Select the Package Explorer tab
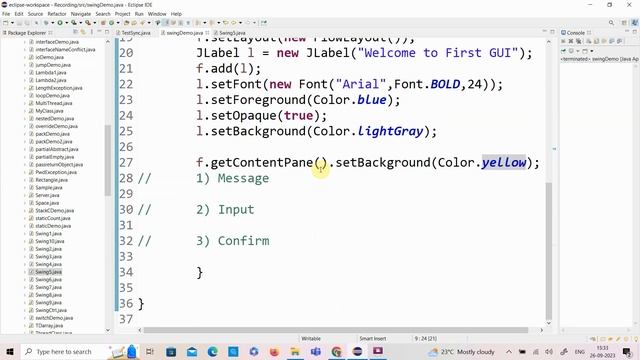Viewport: 640px width, 360px height. pos(27,33)
